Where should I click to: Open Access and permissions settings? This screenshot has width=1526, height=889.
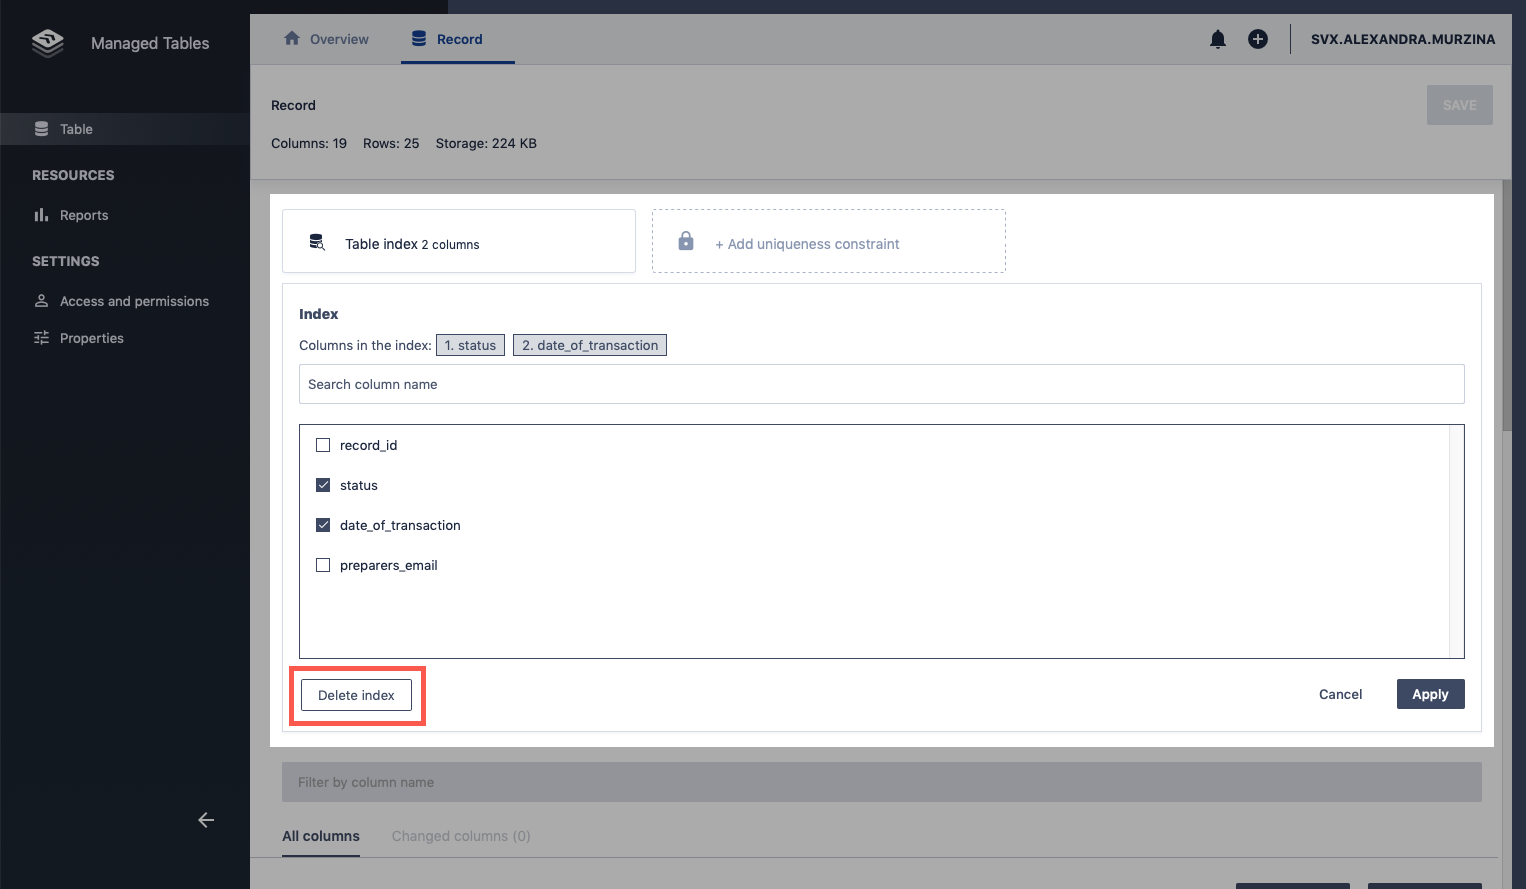(x=134, y=301)
